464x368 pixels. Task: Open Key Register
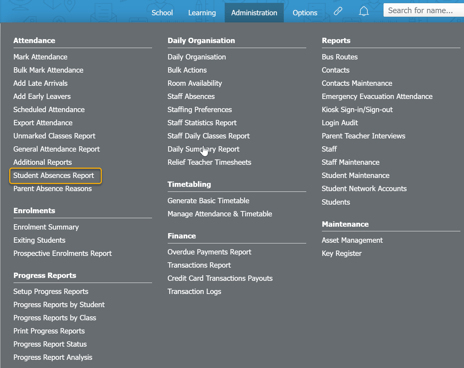(342, 254)
